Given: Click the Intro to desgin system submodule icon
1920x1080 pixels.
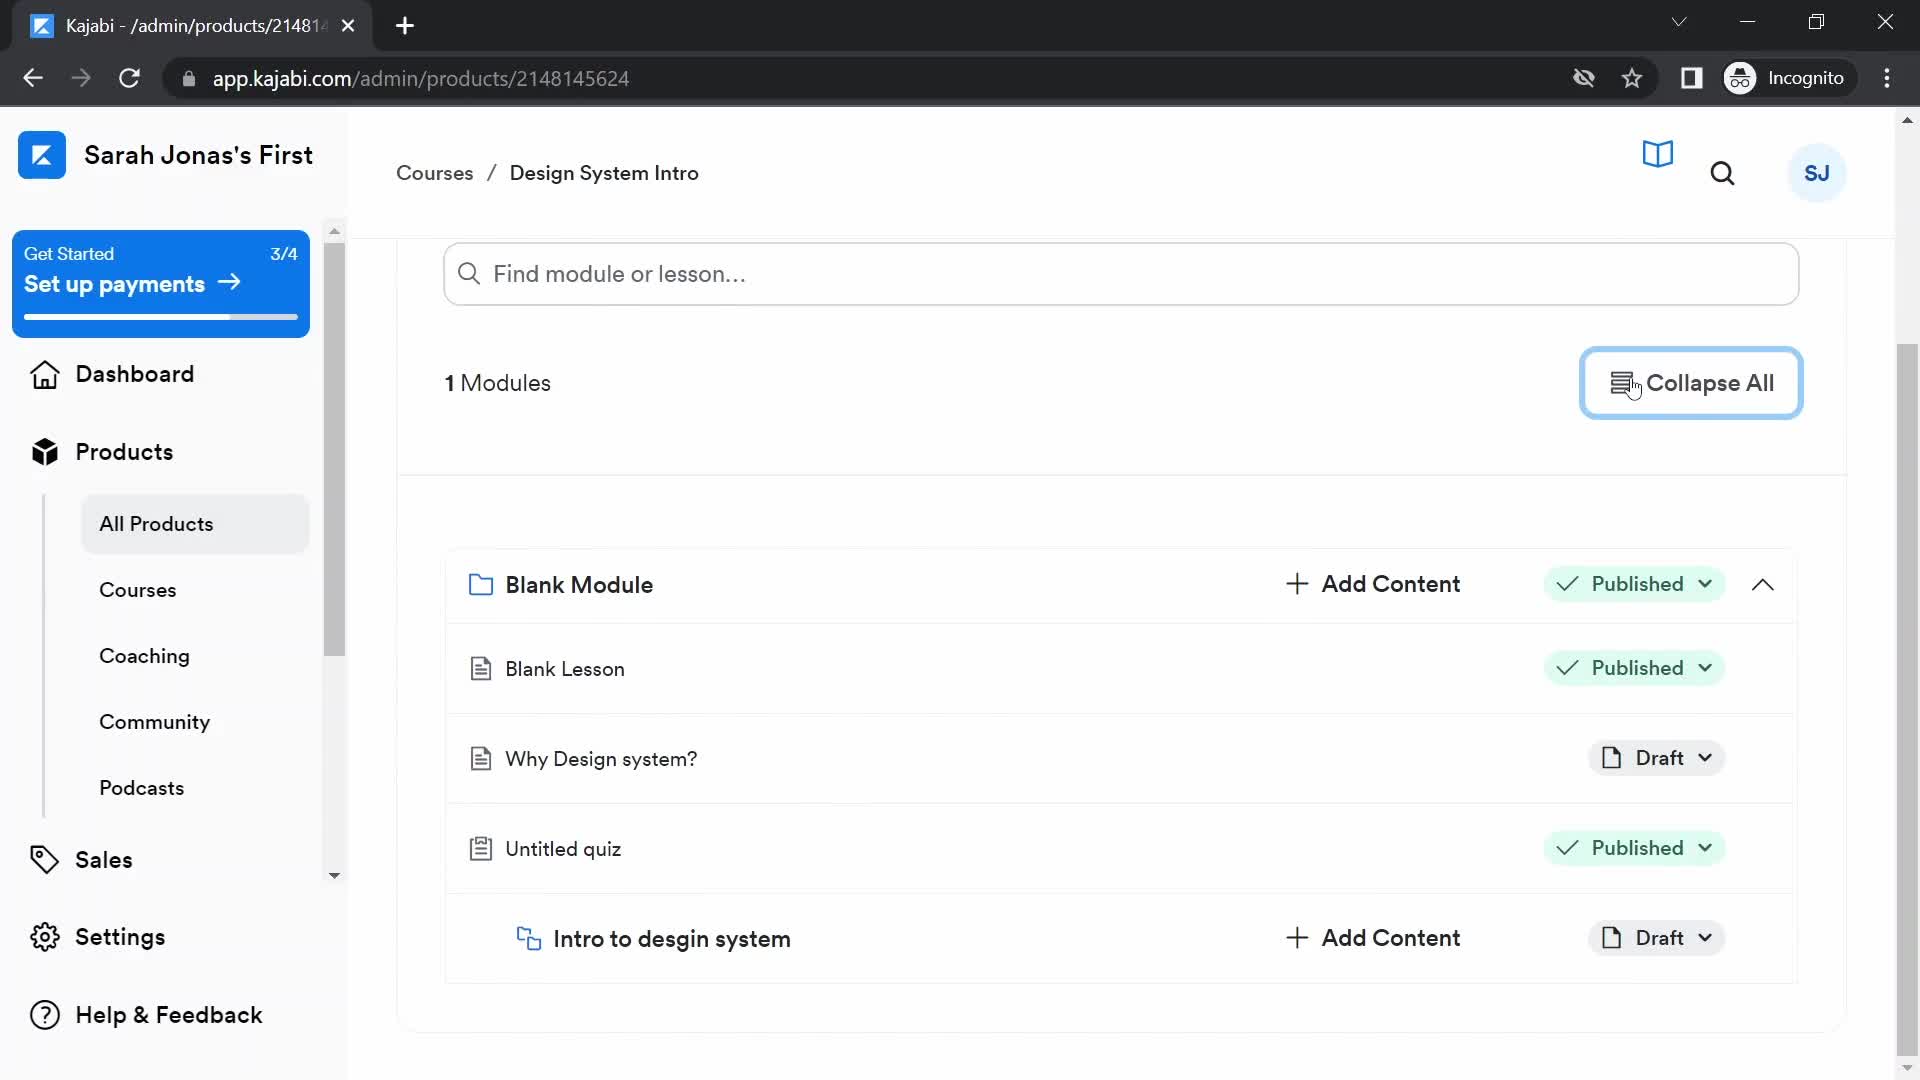Looking at the screenshot, I should [x=529, y=938].
